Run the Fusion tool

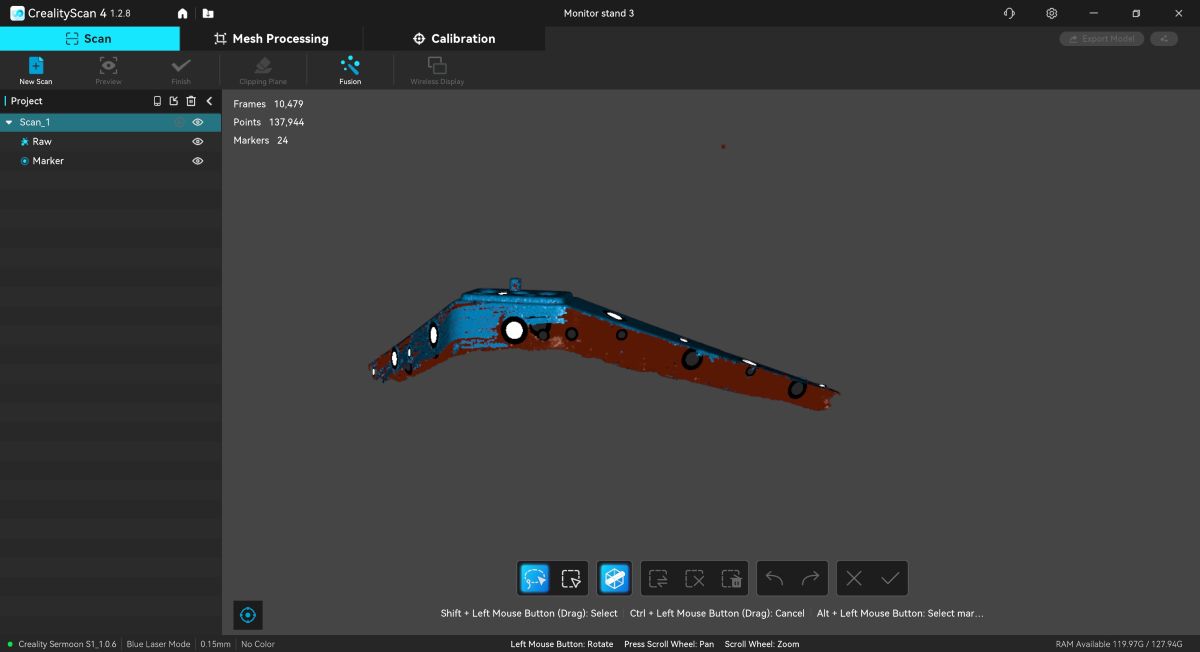click(350, 68)
